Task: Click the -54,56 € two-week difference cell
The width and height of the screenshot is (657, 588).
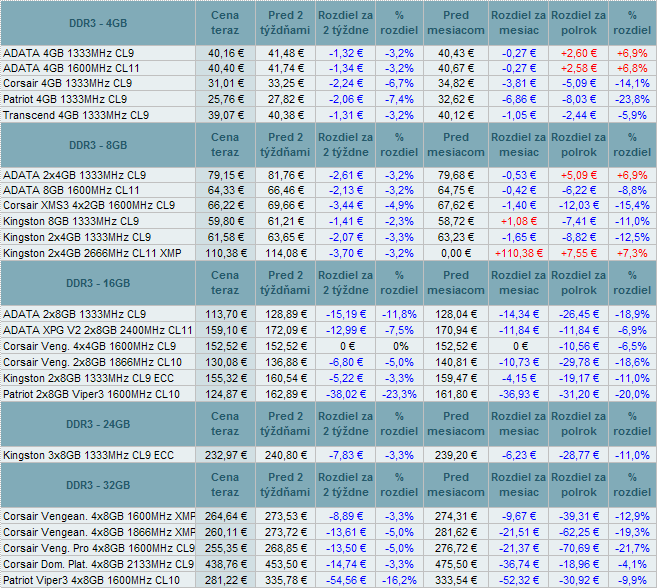Action: 346,580
